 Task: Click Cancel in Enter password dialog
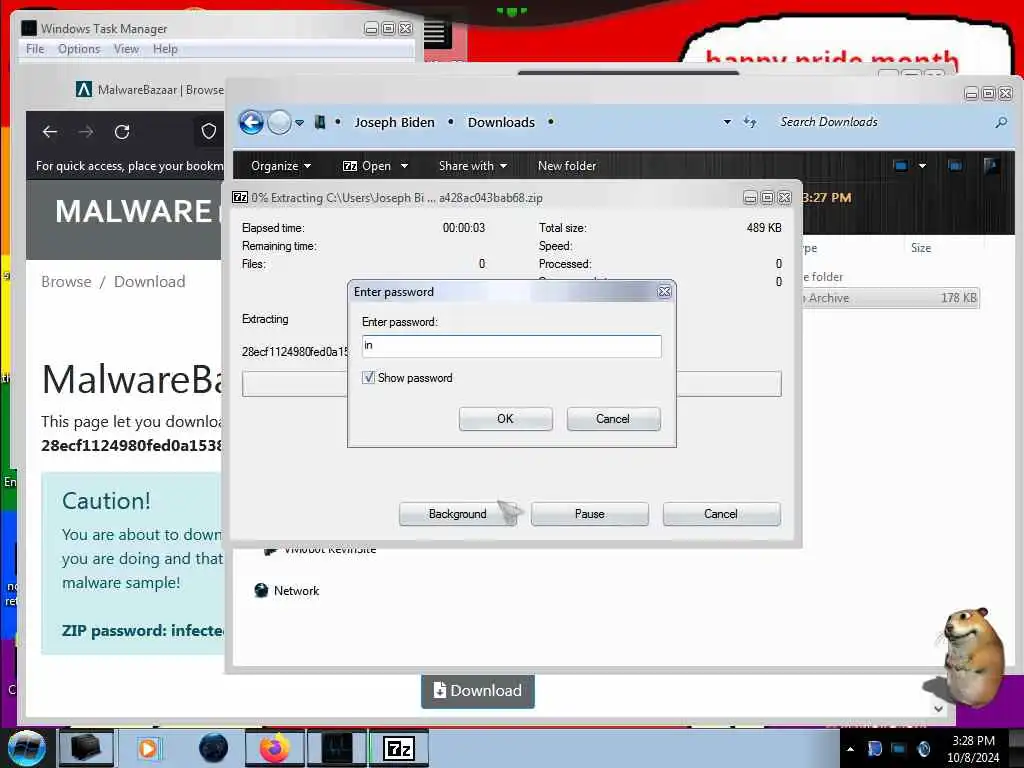(x=613, y=419)
